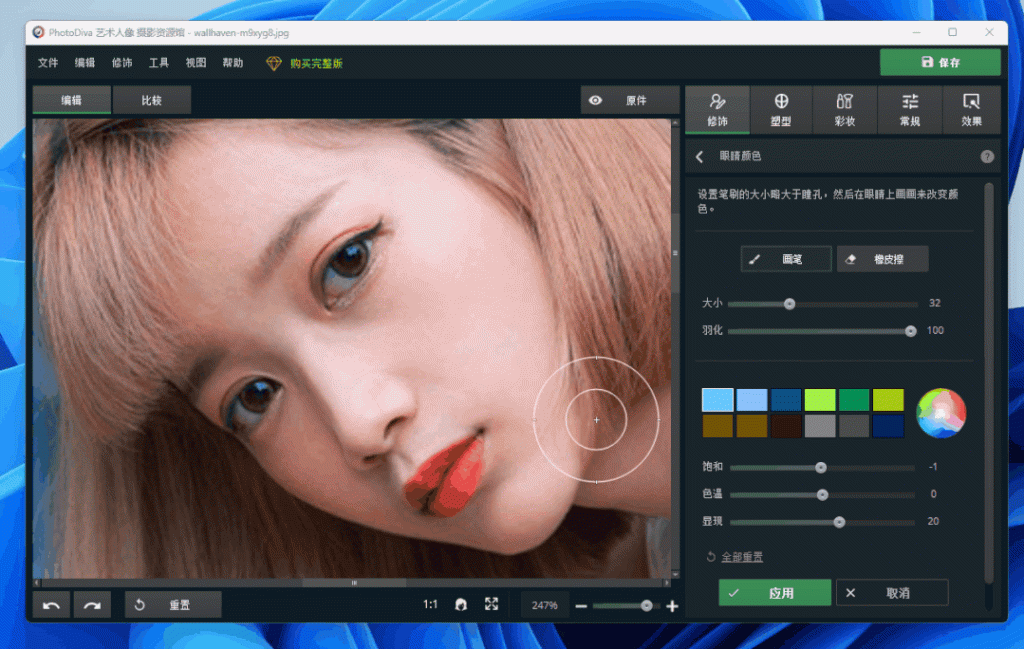This screenshot has height=649, width=1024.
Task: Open the 效果 (effects) panel
Action: point(971,109)
